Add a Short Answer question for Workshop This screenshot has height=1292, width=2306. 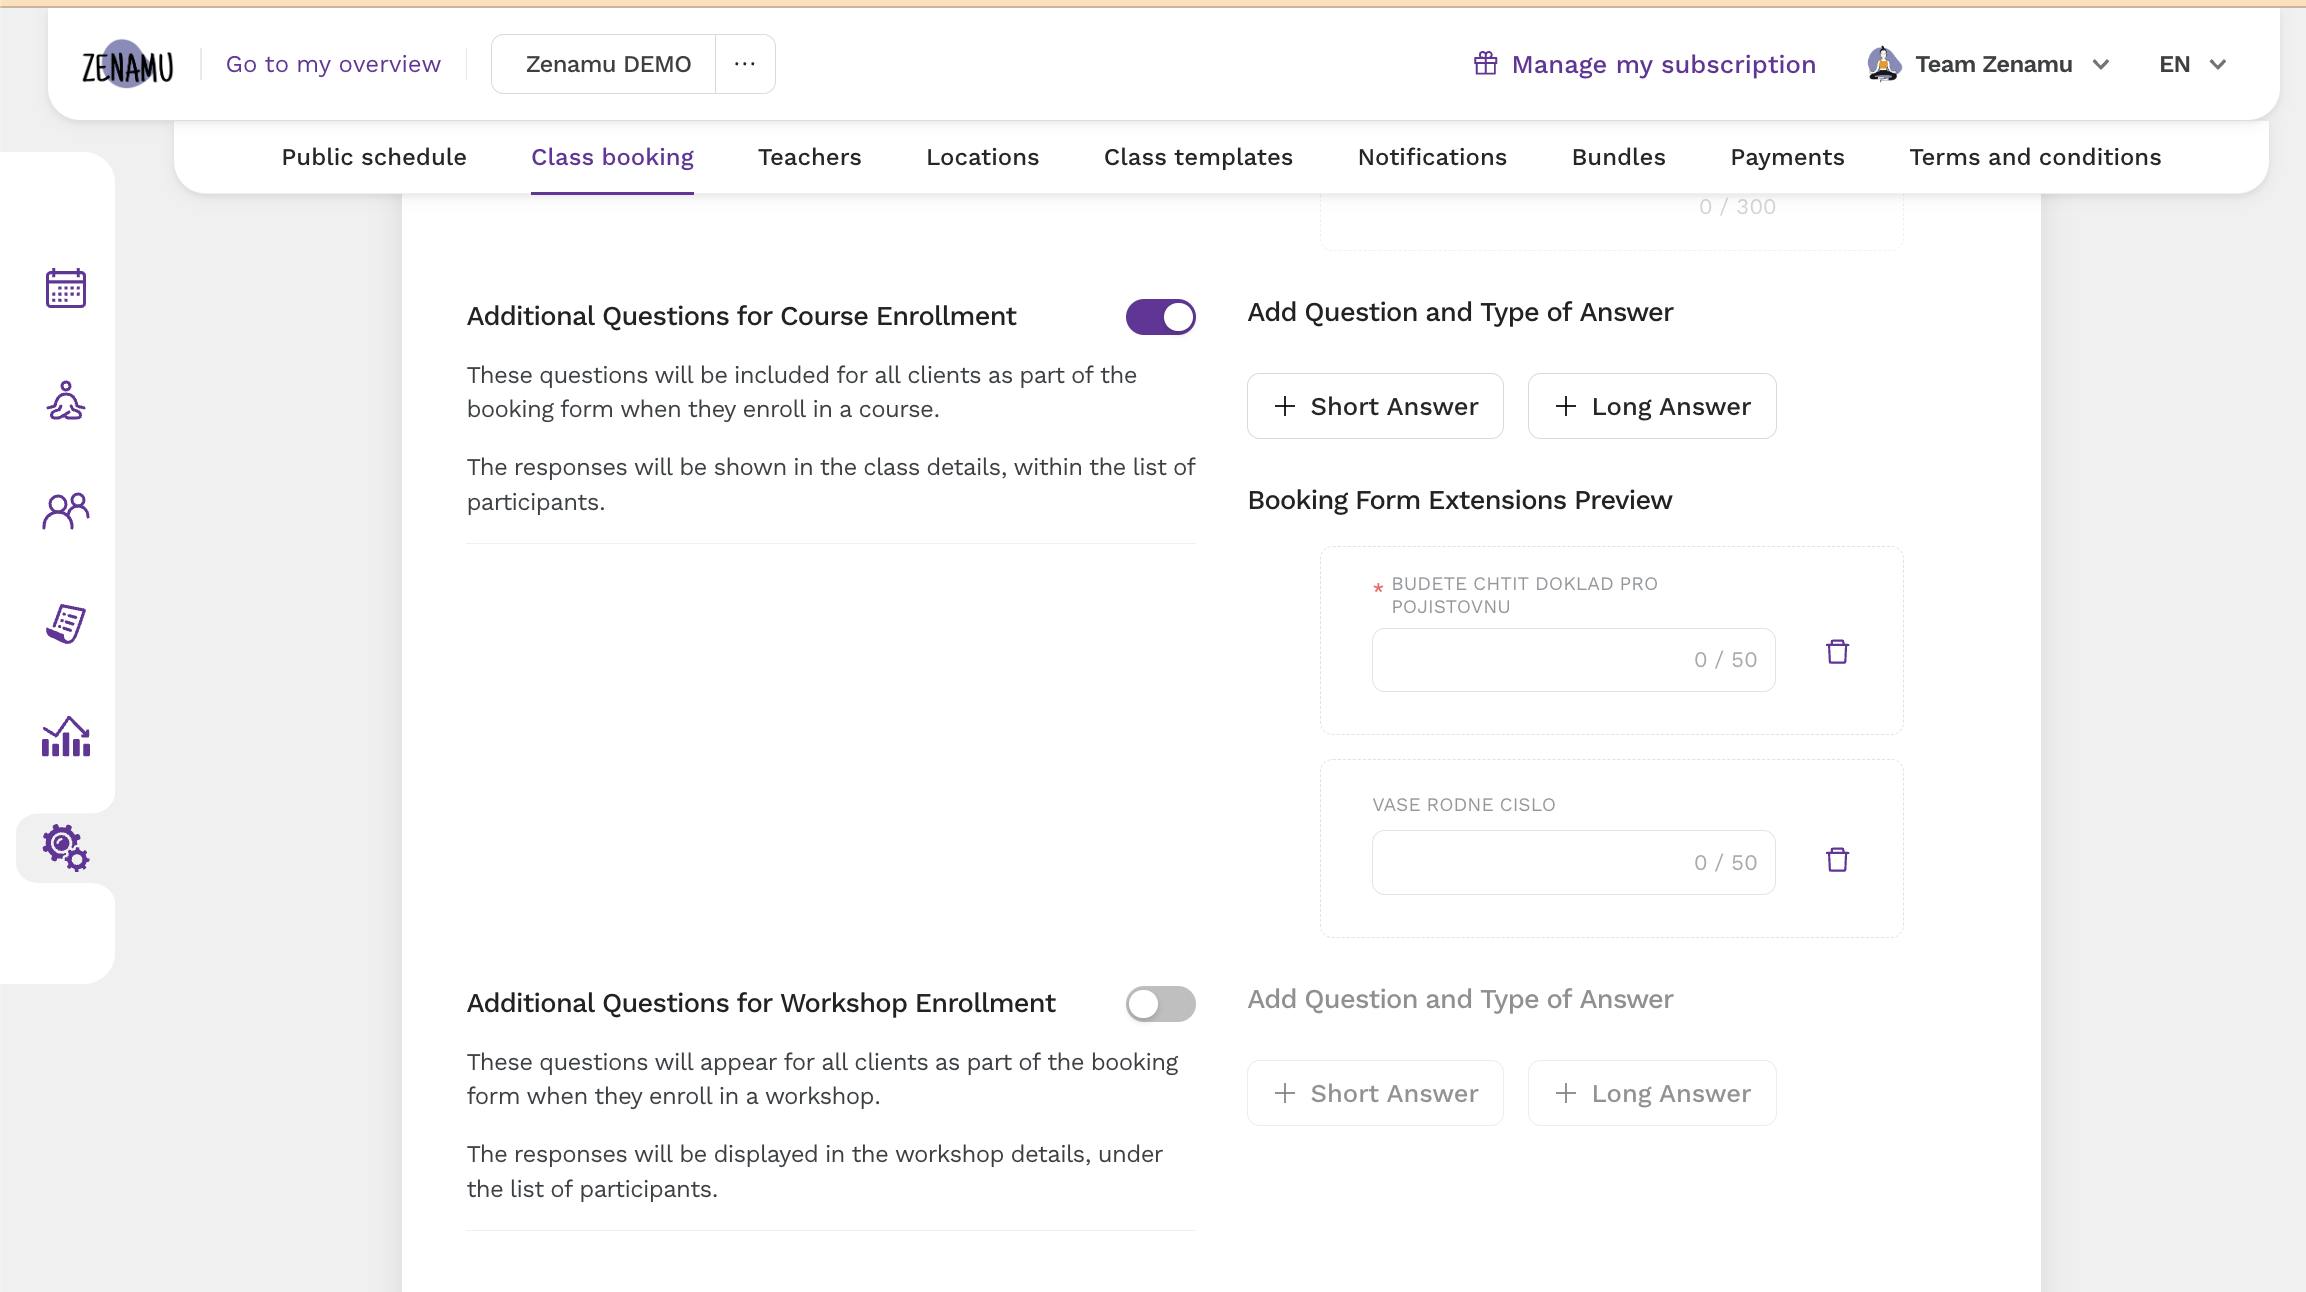pos(1375,1092)
